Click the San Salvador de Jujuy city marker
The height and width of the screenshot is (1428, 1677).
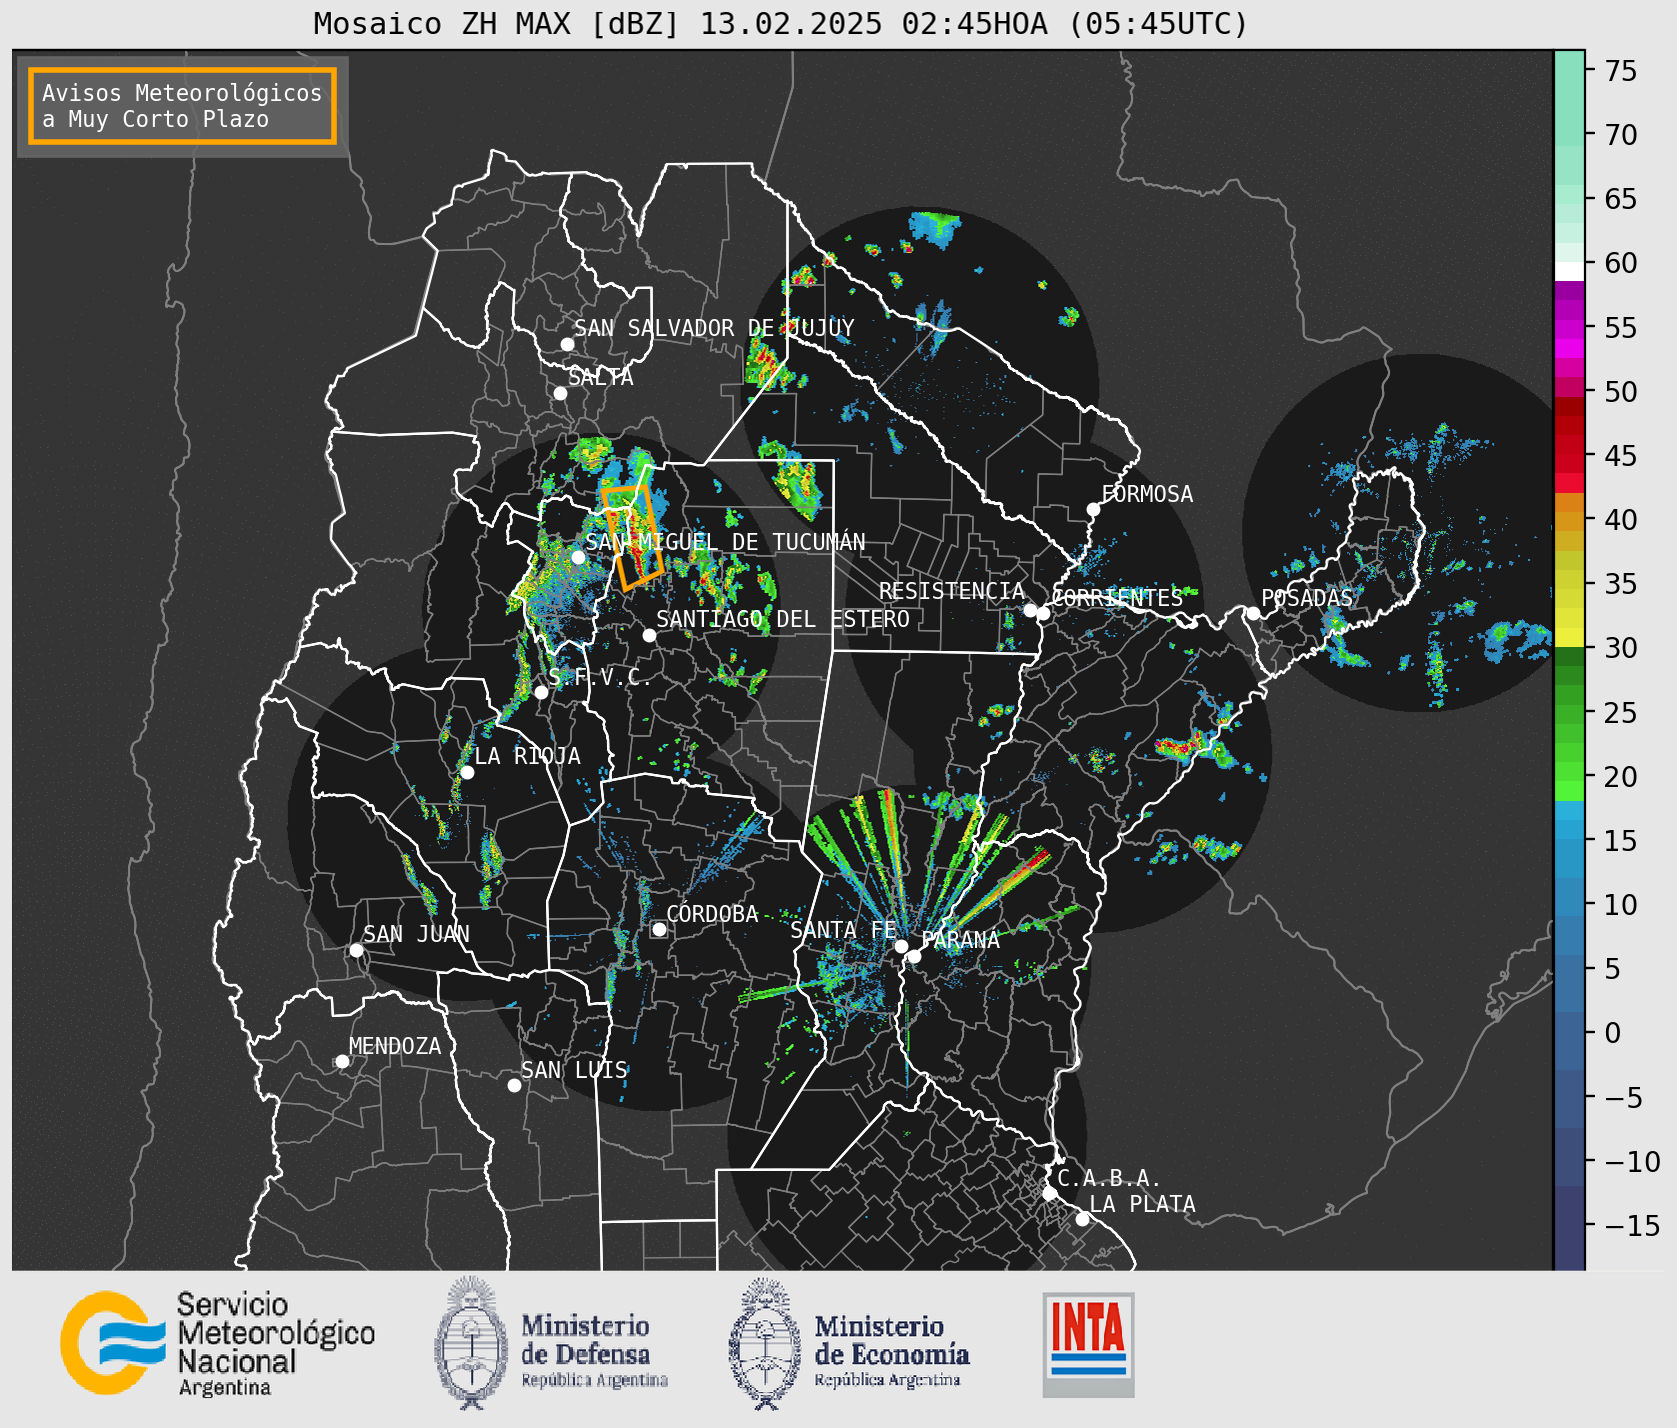[x=567, y=344]
